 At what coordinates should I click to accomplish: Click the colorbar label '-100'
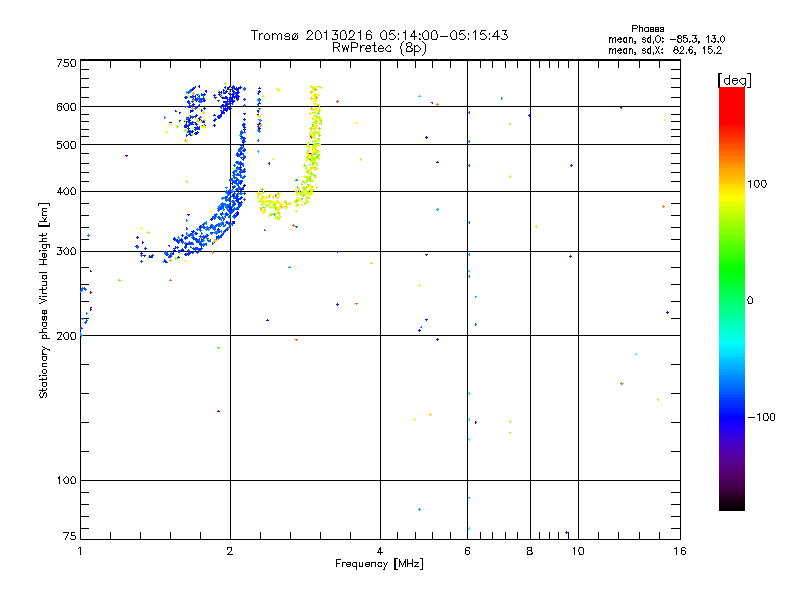[761, 417]
